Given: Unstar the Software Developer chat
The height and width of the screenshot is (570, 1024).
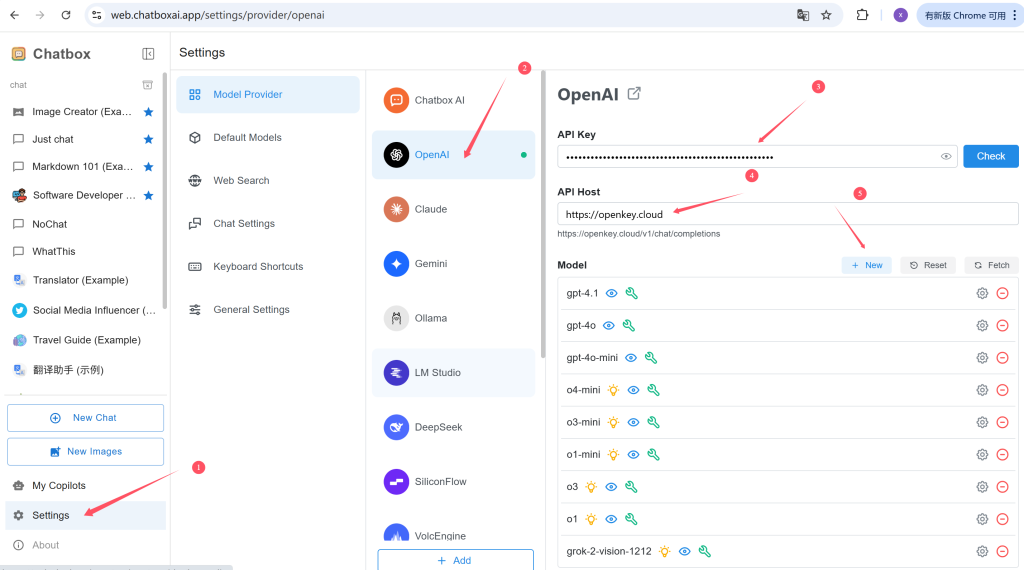Looking at the screenshot, I should coord(148,195).
